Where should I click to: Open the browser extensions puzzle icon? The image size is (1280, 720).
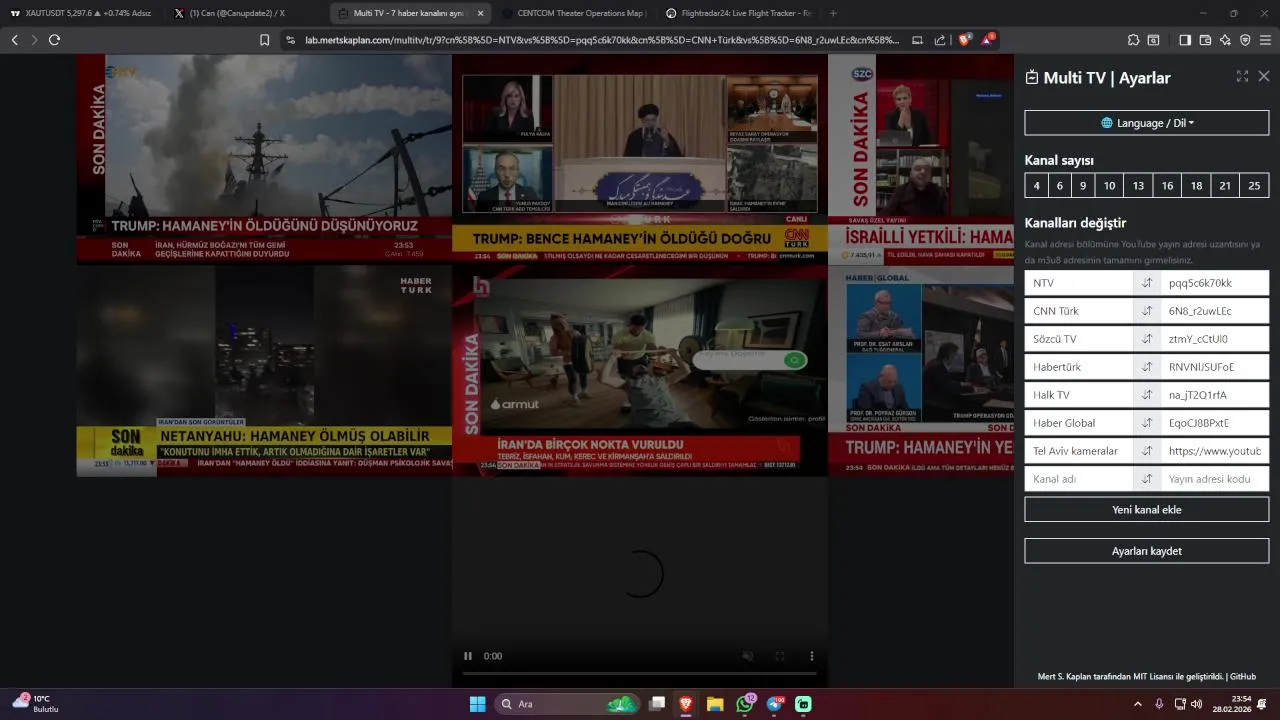tap(1133, 40)
